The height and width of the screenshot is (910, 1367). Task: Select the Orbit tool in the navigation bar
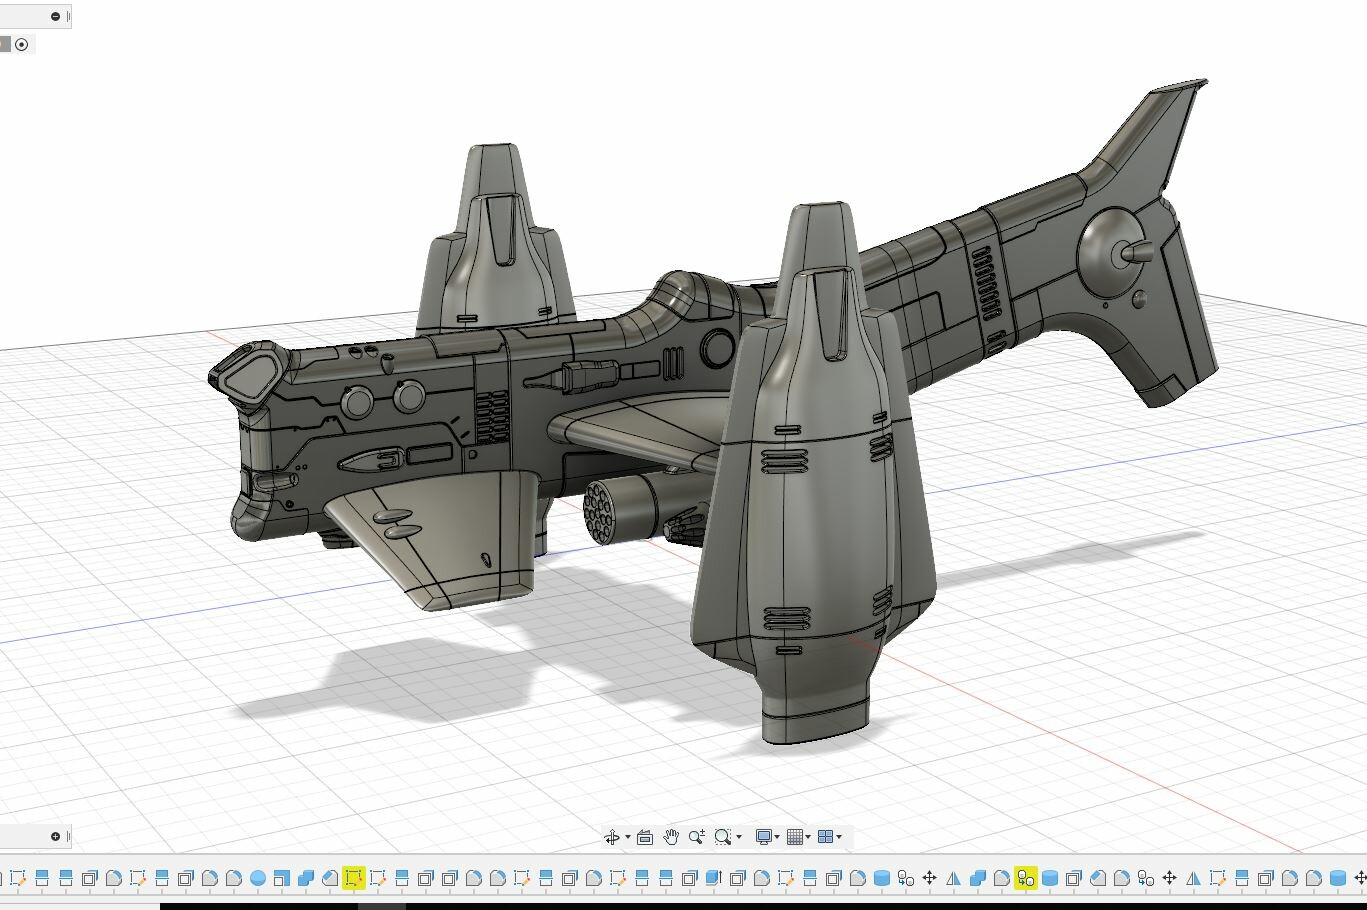pos(613,837)
